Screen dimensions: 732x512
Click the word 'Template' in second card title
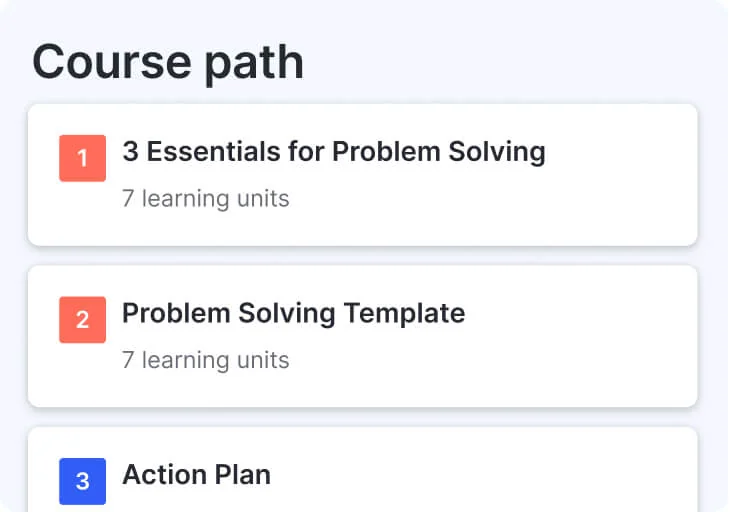pyautogui.click(x=404, y=313)
